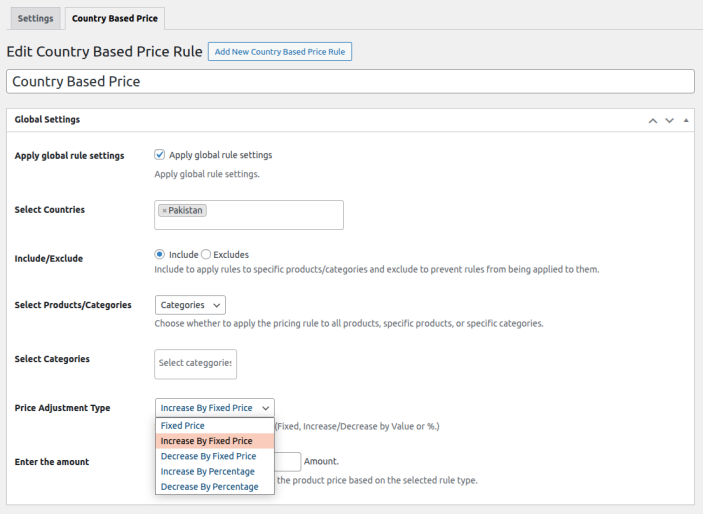This screenshot has height=514, width=703.
Task: Choose Increase By Percentage option
Action: coord(215,471)
